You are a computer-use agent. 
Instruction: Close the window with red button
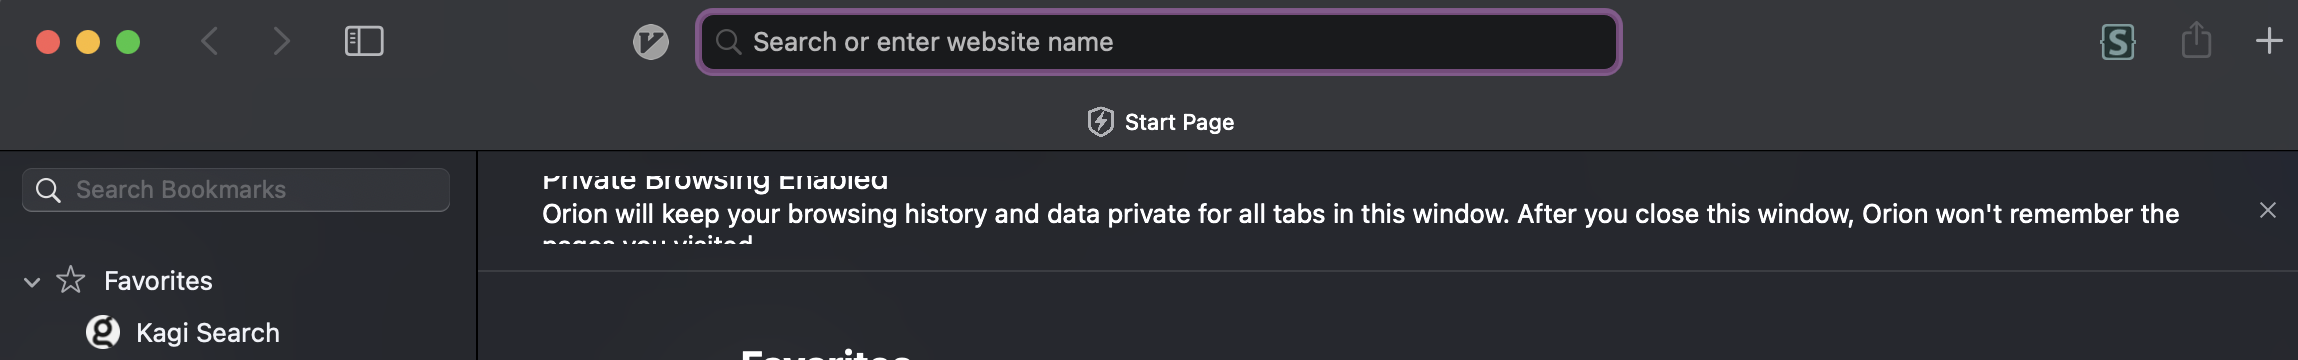coord(48,42)
